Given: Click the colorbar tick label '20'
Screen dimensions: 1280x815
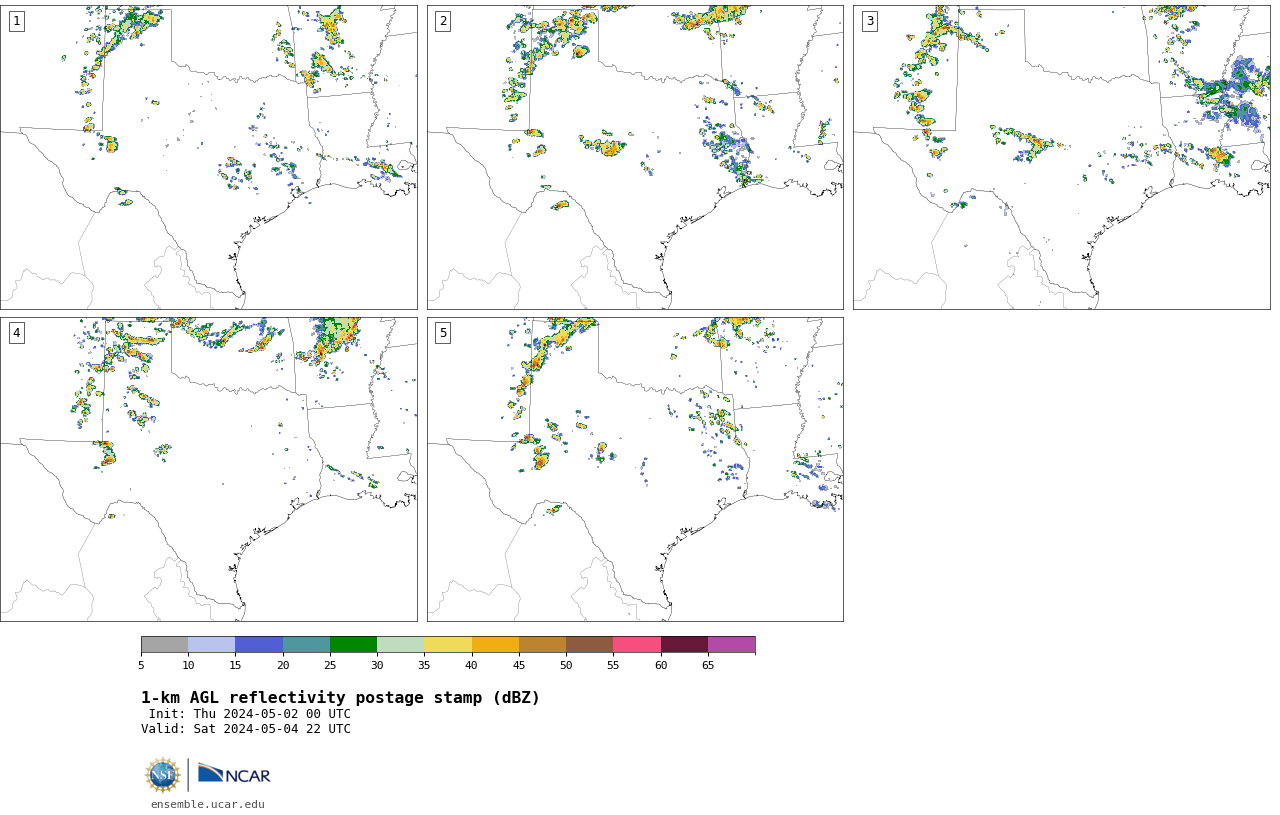Looking at the screenshot, I should 283,665.
